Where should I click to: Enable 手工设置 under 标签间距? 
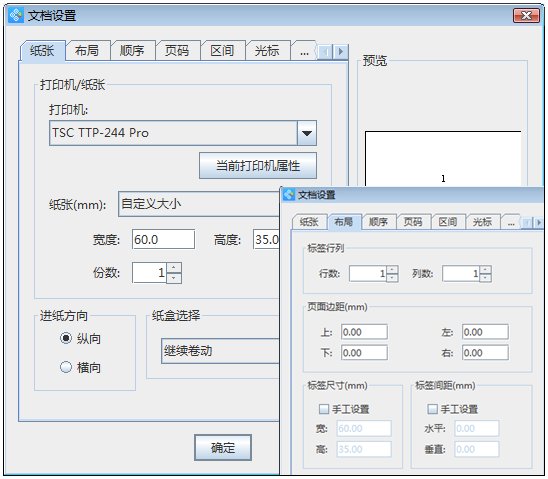(x=433, y=408)
